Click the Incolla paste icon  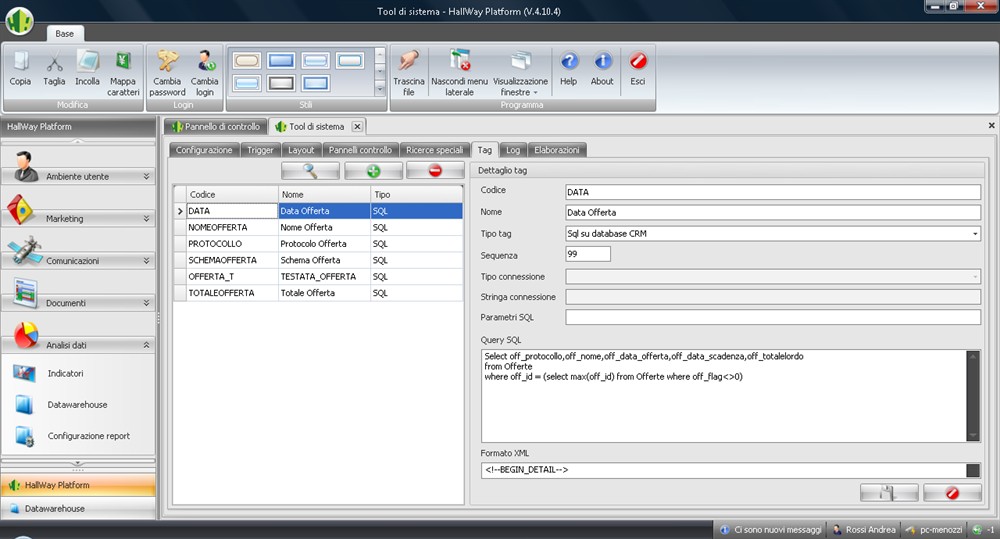pos(87,69)
